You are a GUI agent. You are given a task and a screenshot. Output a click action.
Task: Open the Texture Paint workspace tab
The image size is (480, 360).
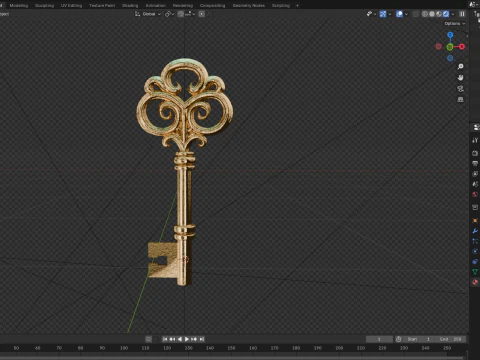102,5
